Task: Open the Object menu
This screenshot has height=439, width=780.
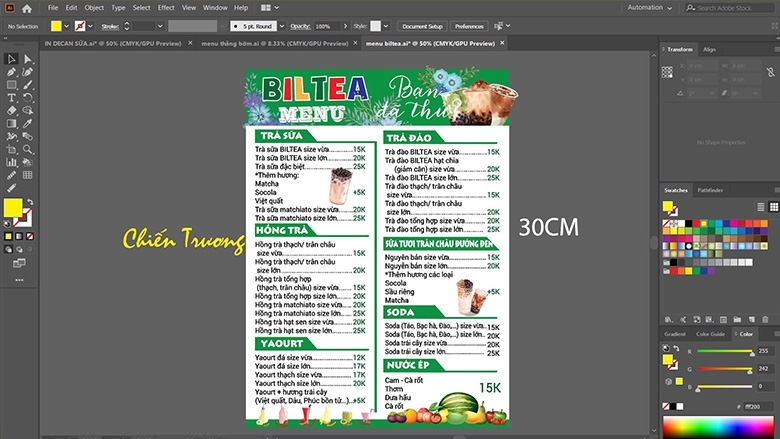Action: (x=94, y=8)
